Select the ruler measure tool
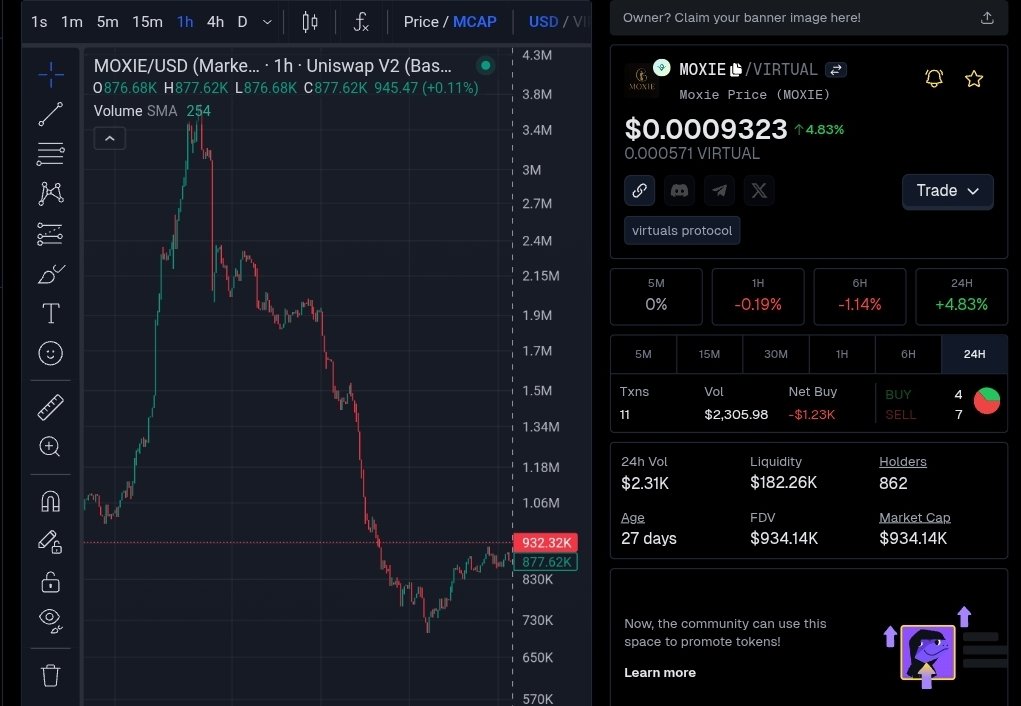Viewport: 1021px width, 706px height. (51, 407)
